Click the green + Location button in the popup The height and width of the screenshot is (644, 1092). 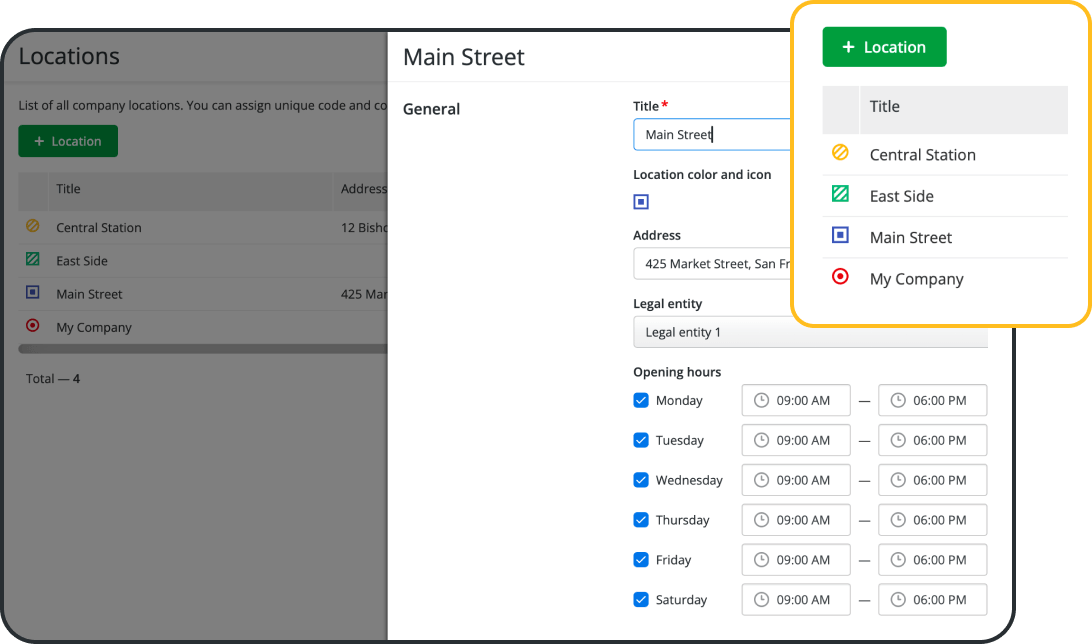pos(884,46)
